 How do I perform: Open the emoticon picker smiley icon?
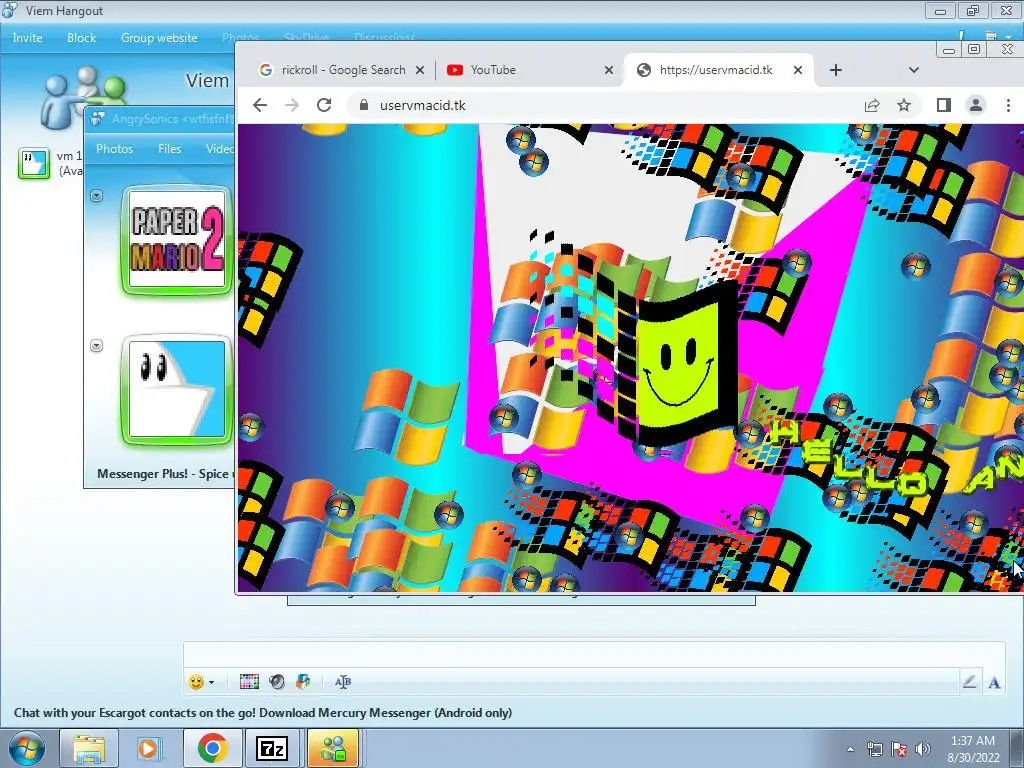(196, 682)
